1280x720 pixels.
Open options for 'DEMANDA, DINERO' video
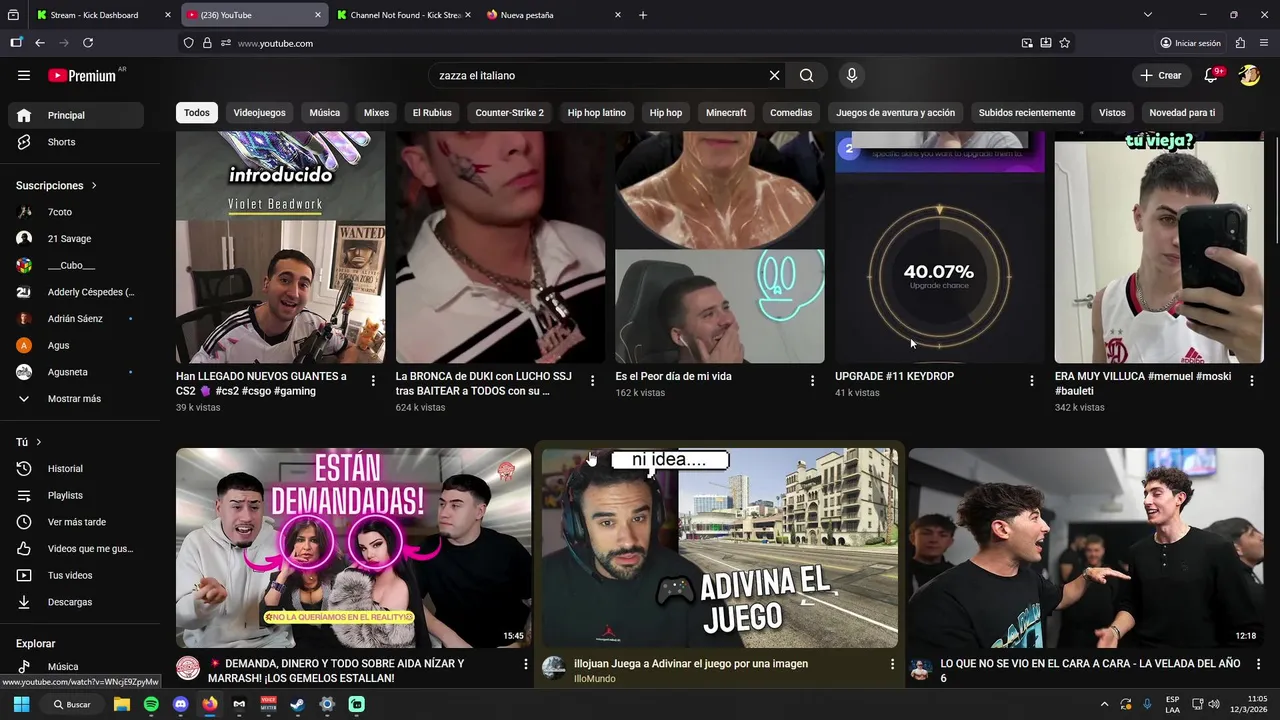point(525,664)
